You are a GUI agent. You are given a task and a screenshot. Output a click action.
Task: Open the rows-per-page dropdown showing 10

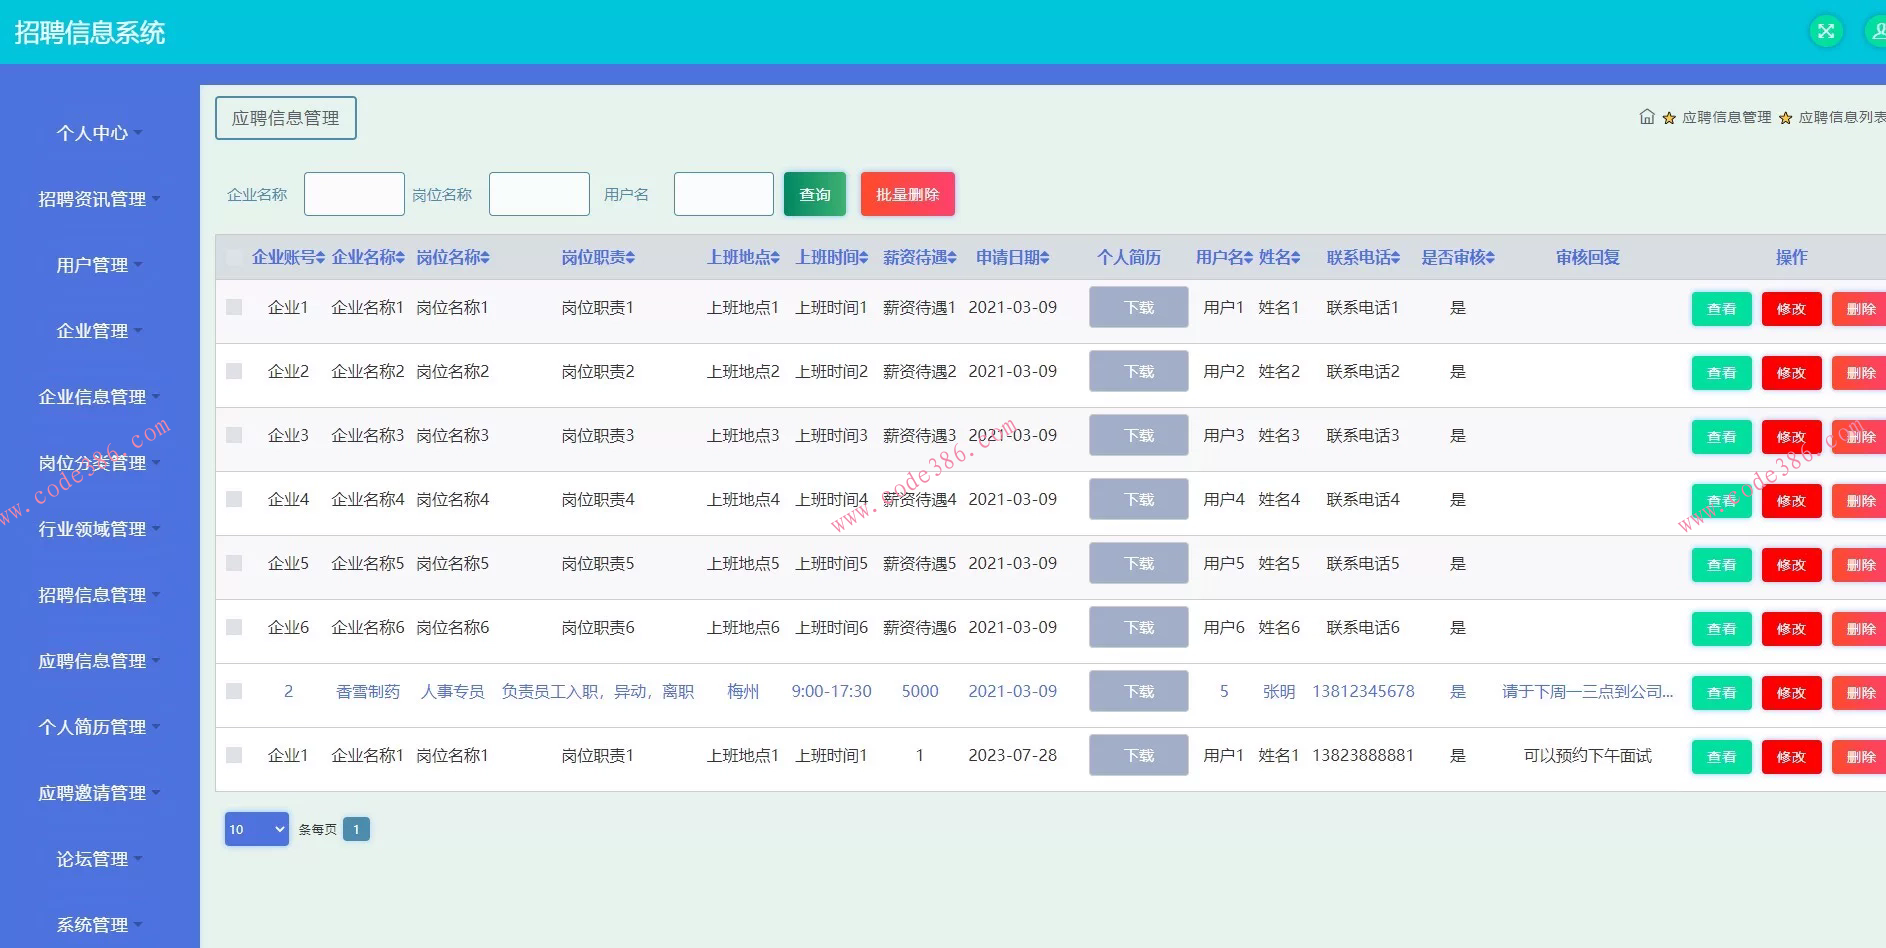click(257, 829)
